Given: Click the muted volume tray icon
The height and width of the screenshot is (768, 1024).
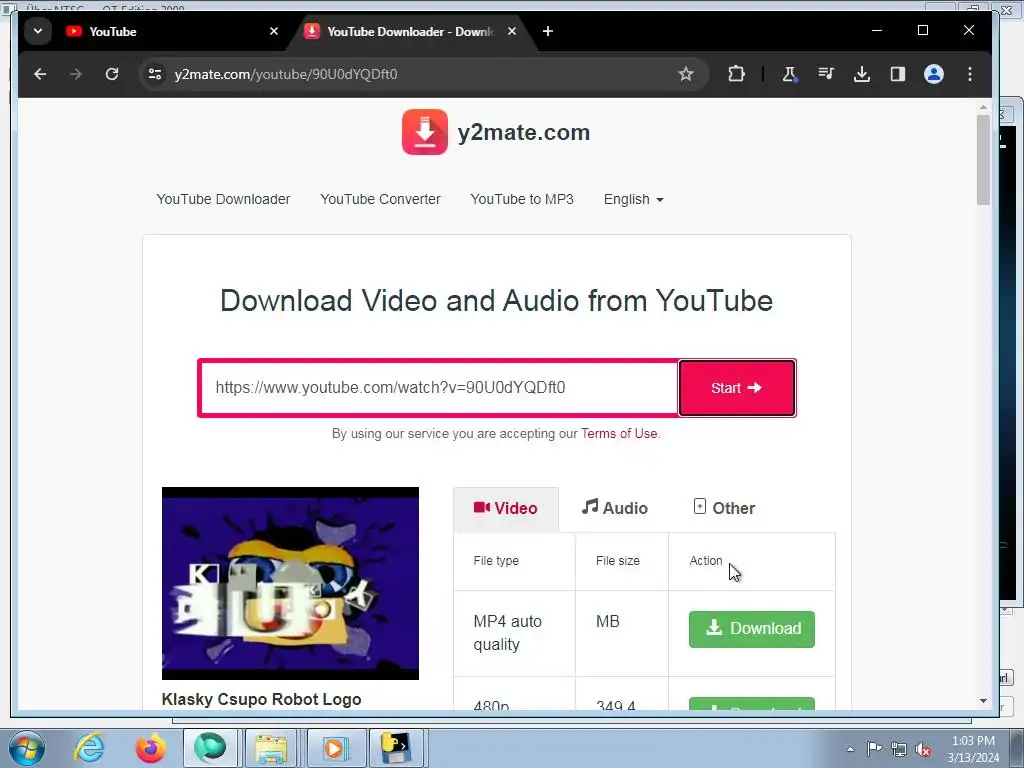Looking at the screenshot, I should 923,750.
